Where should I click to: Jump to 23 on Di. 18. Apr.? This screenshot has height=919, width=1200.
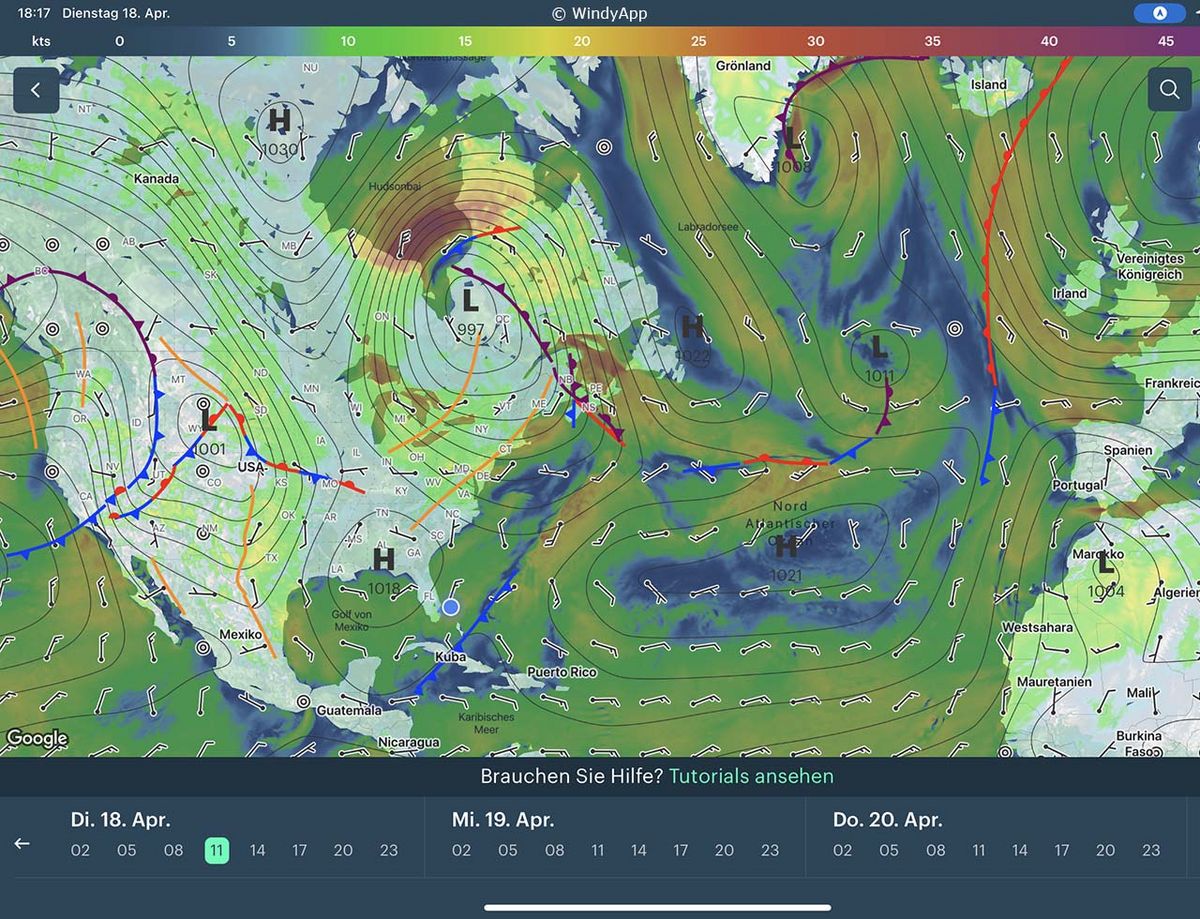tap(389, 851)
